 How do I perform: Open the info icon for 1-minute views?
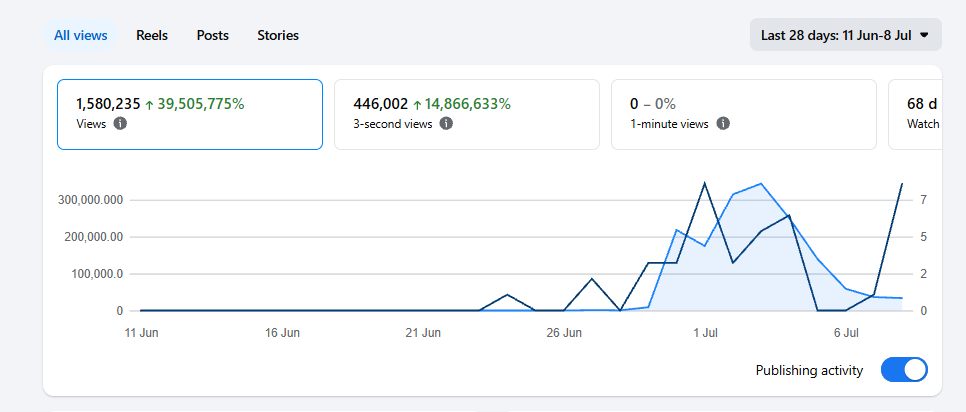[723, 124]
